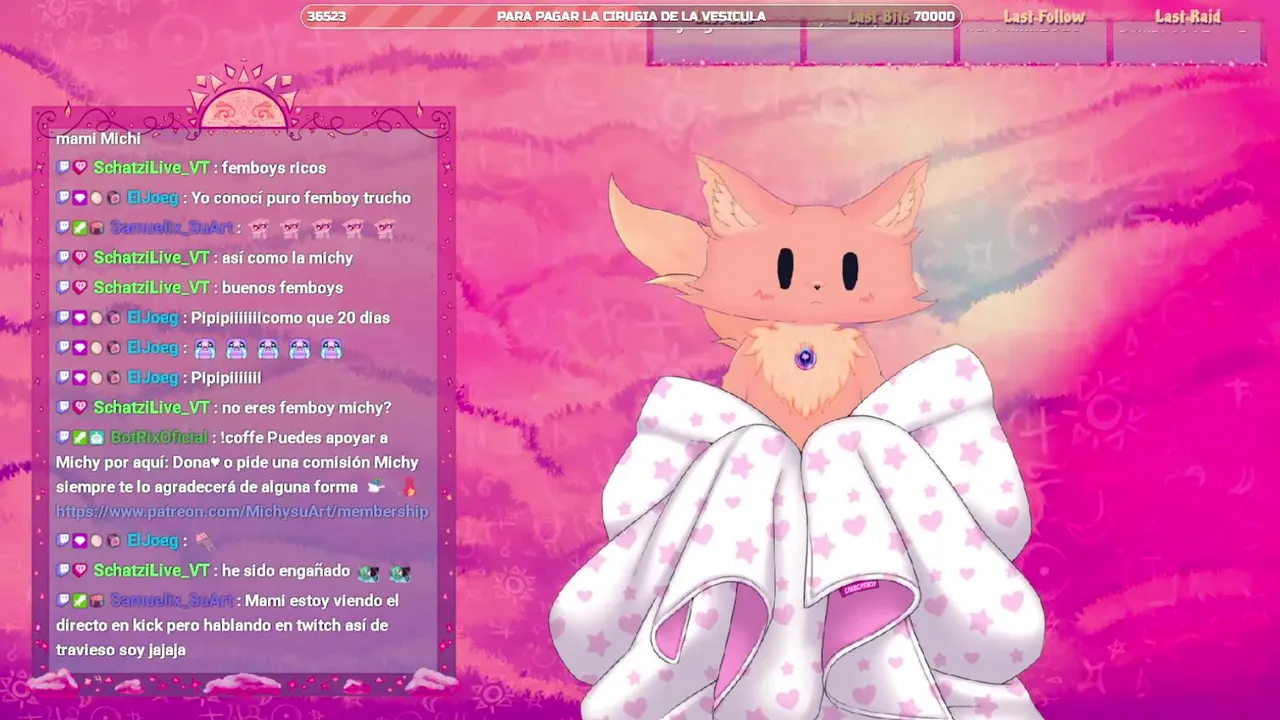Click ElJoeg's name on 'Yo conocí puro femboy trucho'

152,198
